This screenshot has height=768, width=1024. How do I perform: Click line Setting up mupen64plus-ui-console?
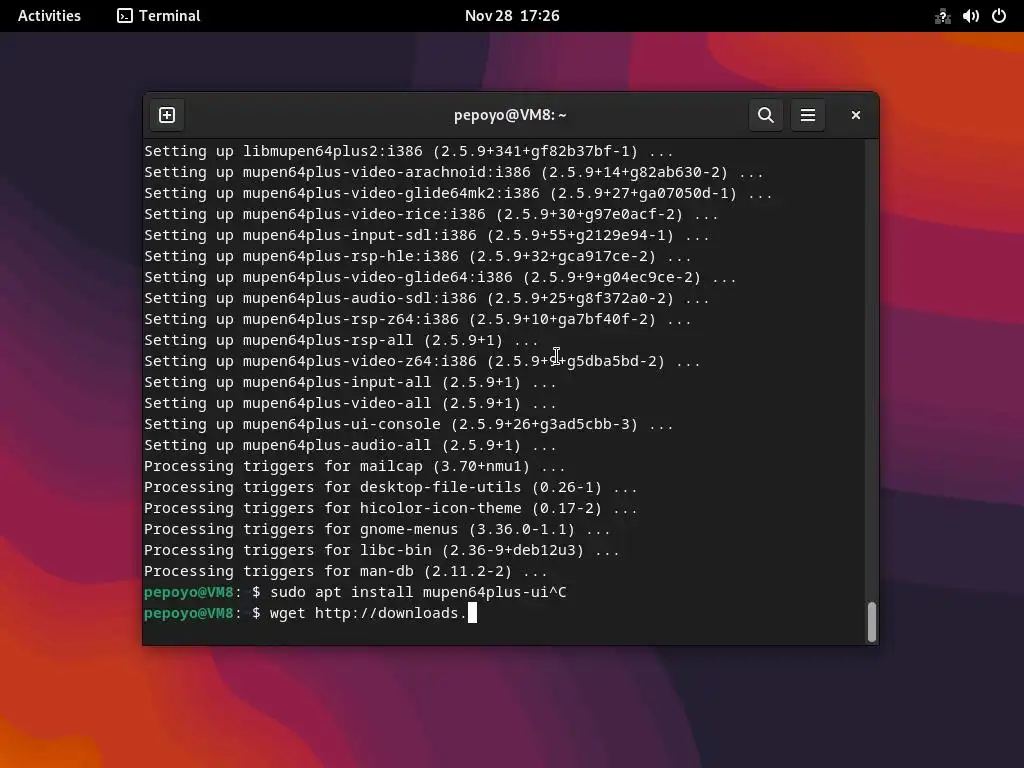pos(409,424)
